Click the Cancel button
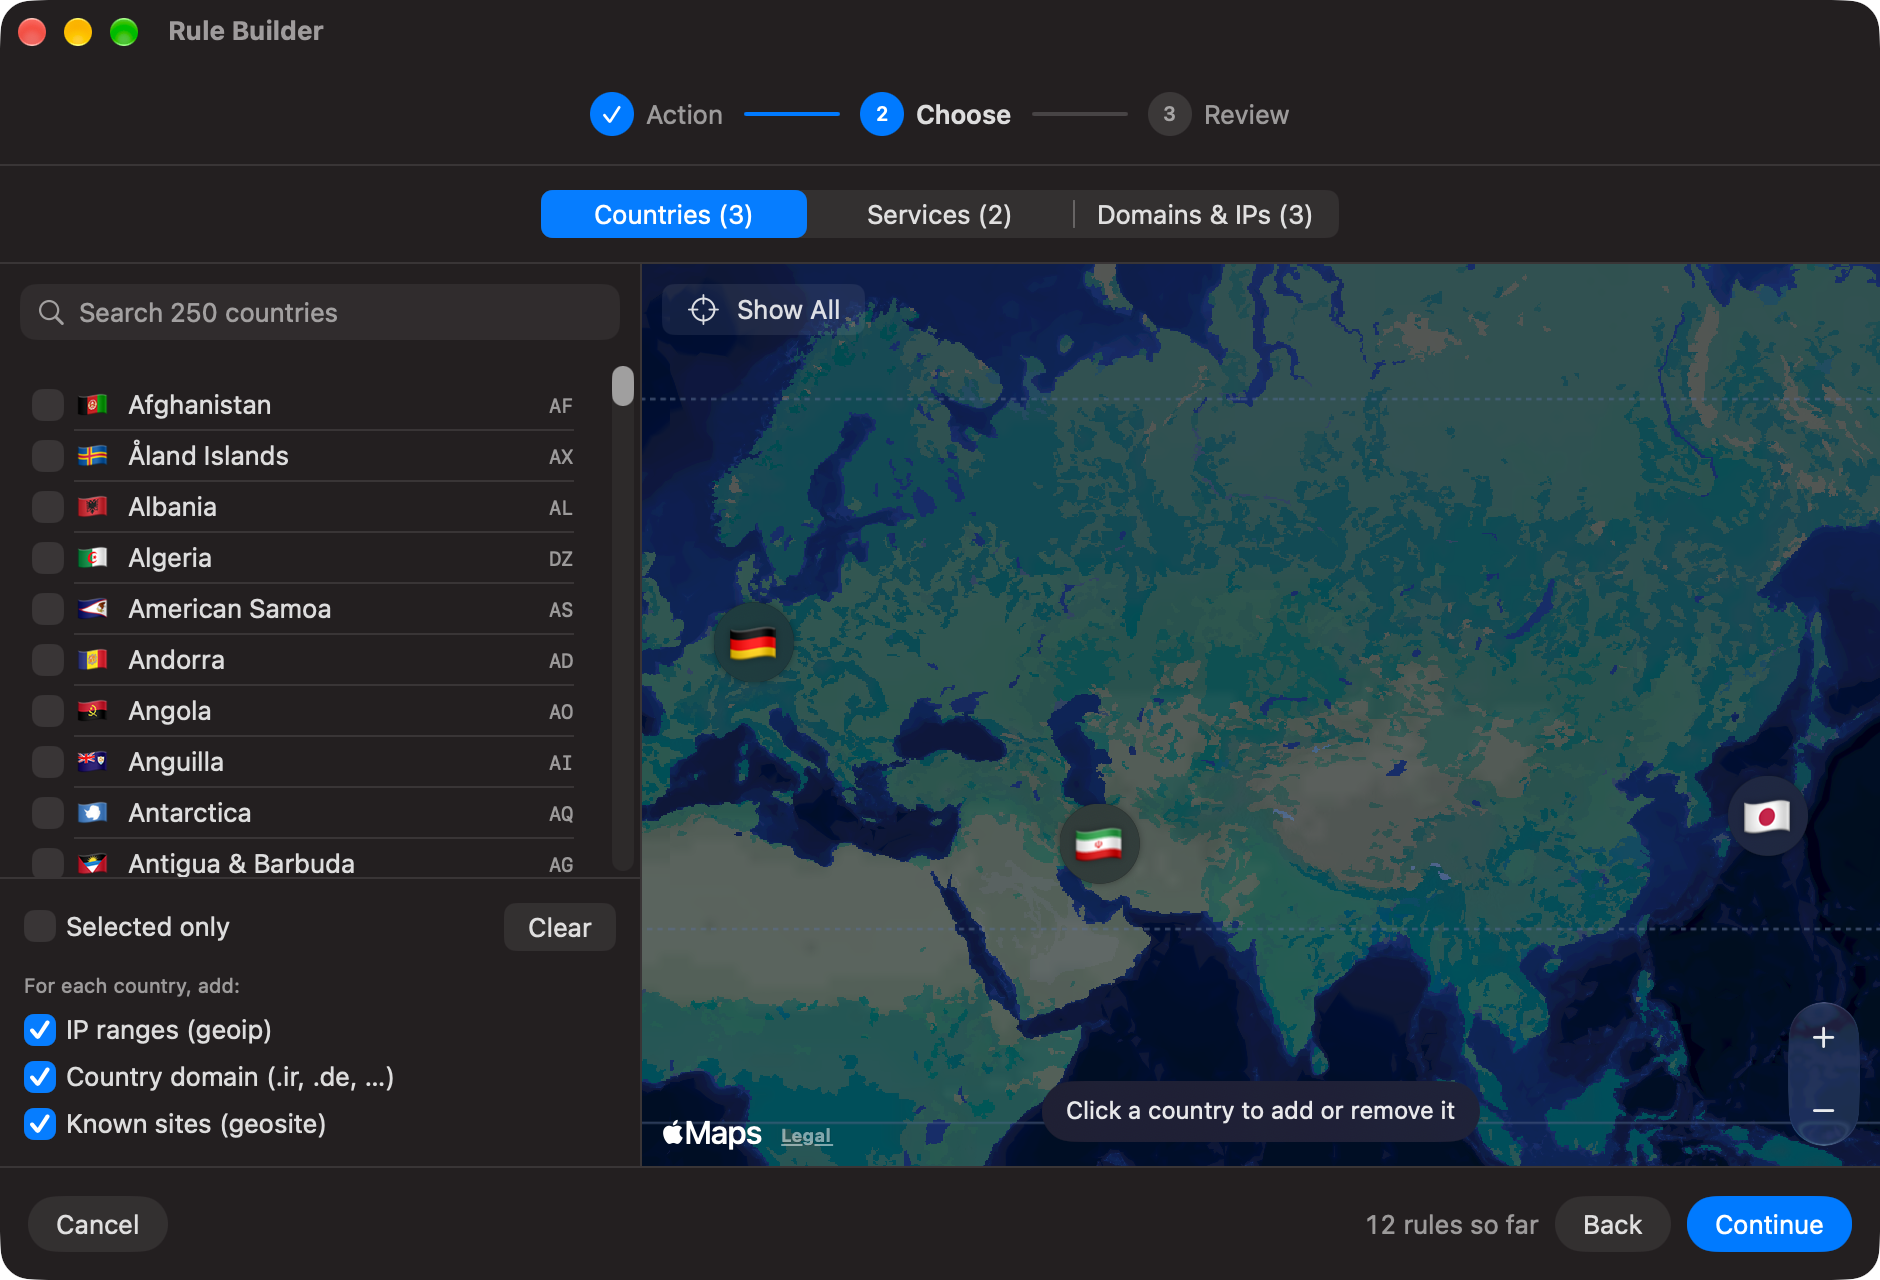Viewport: 1880px width, 1280px height. (98, 1224)
